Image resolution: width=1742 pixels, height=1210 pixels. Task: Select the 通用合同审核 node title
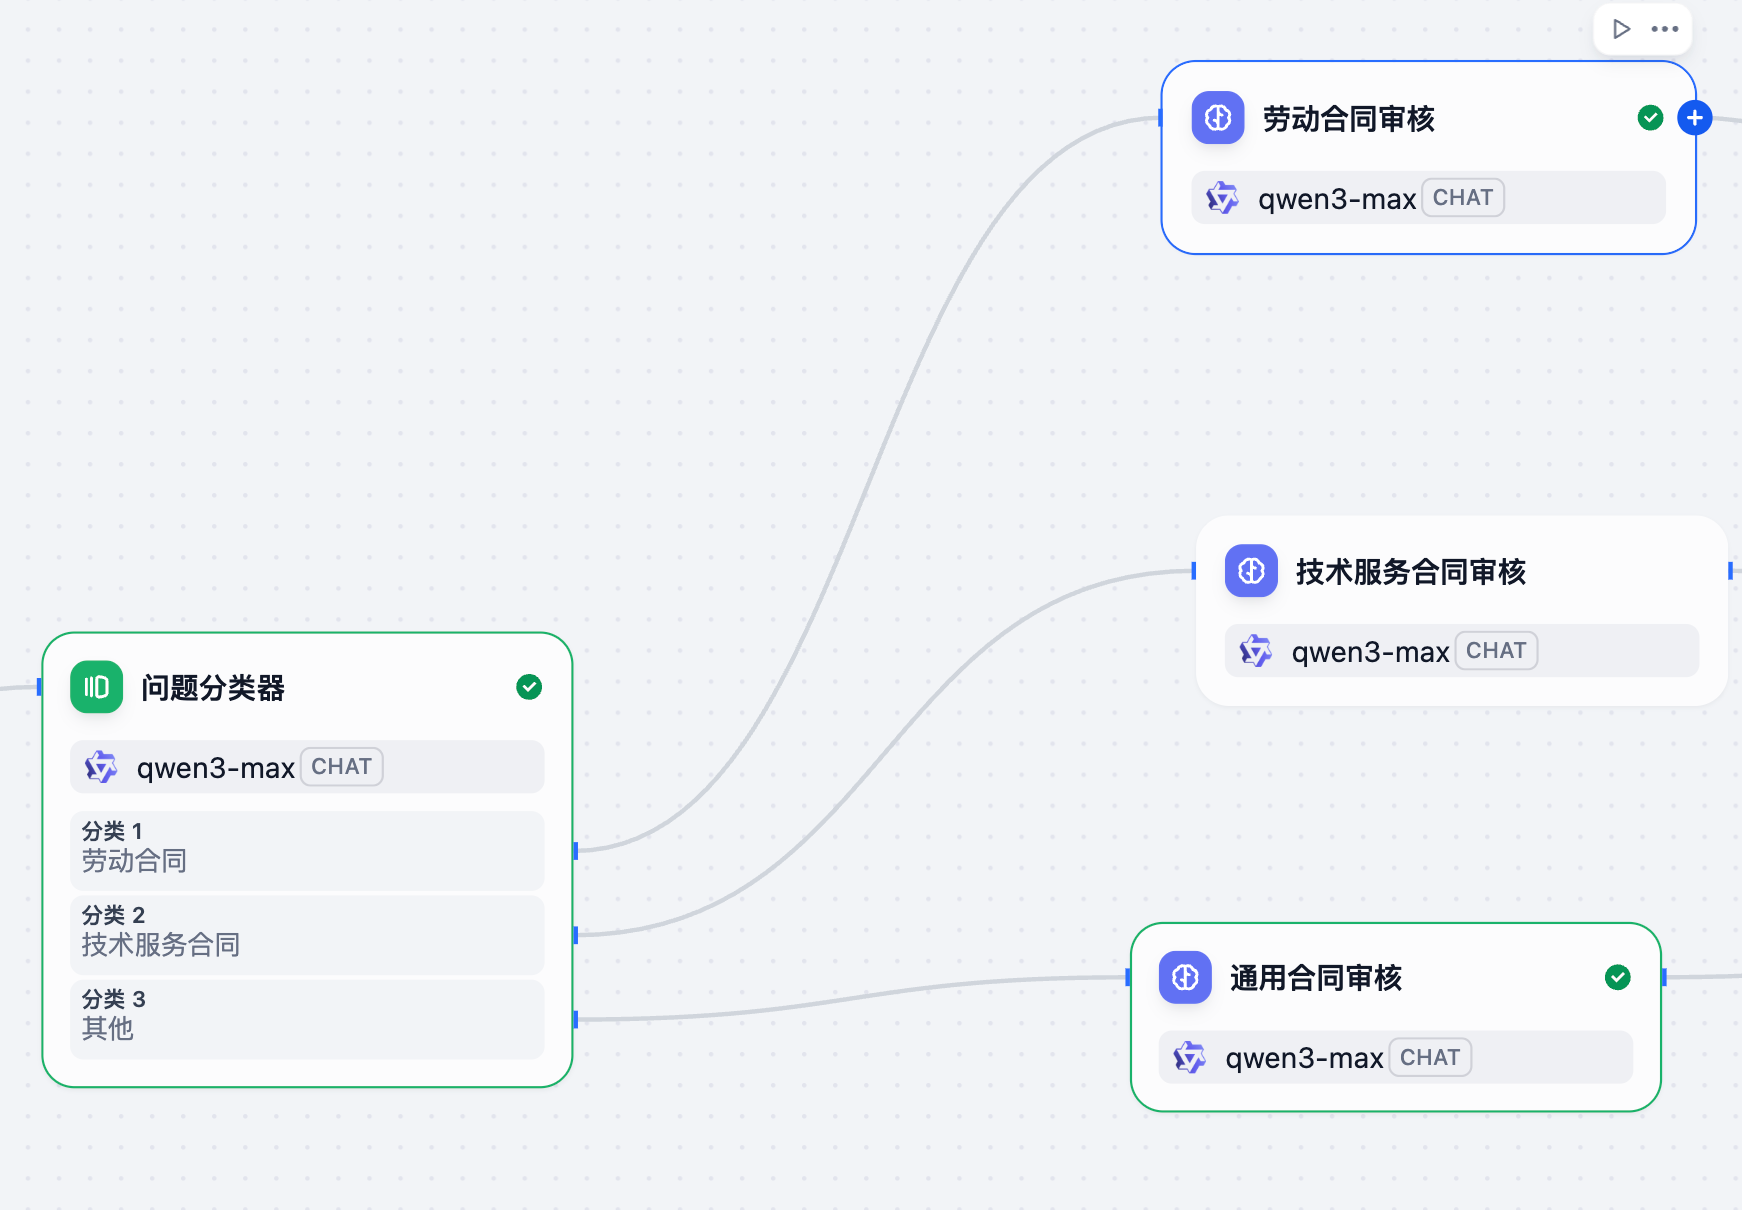(1315, 978)
